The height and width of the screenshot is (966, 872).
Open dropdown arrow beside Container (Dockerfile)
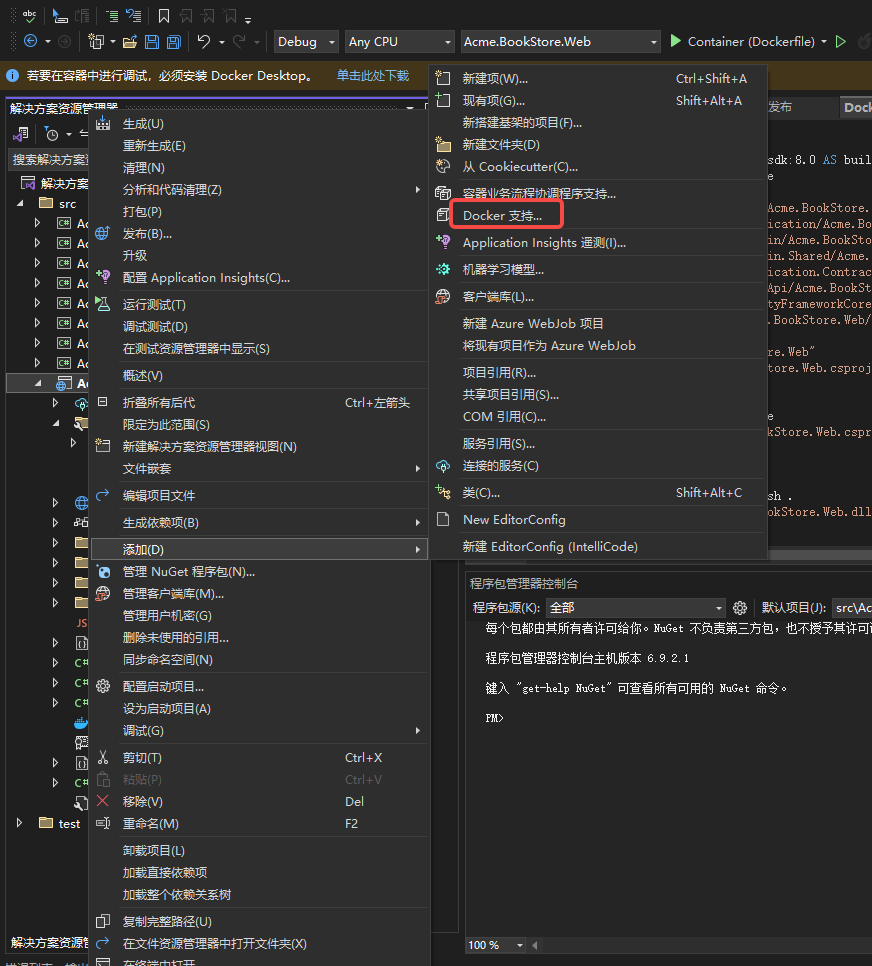(x=824, y=42)
